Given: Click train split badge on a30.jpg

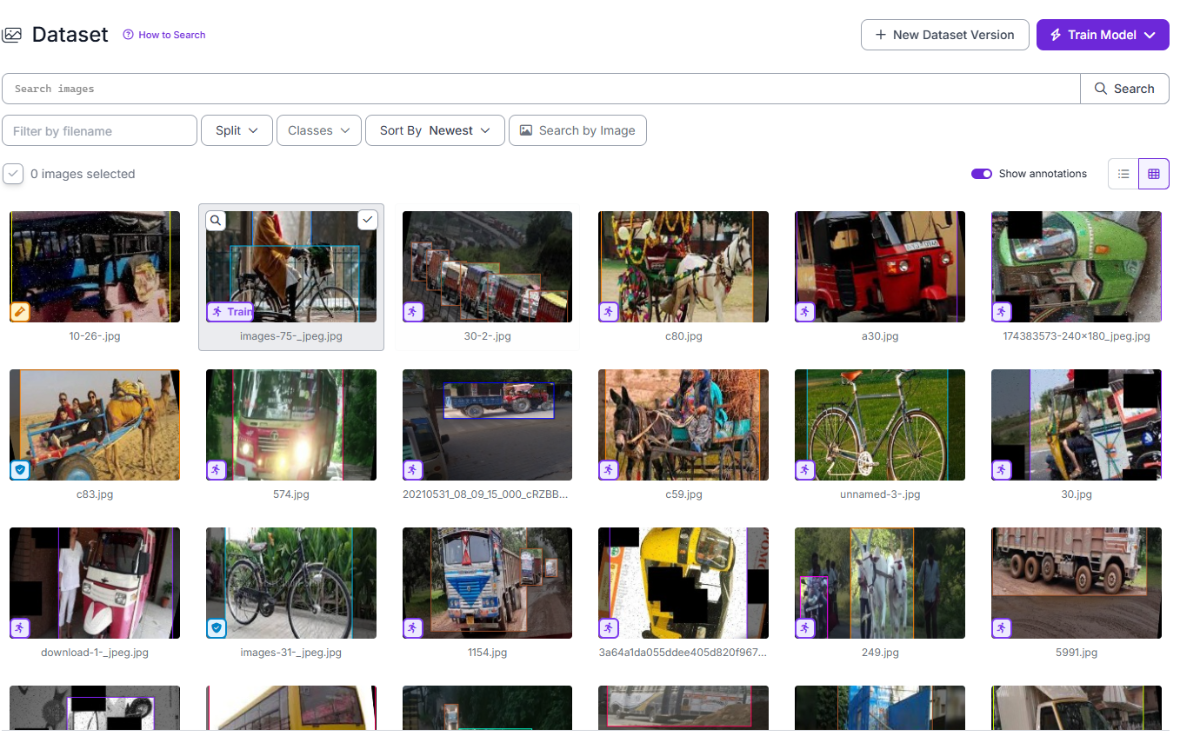Looking at the screenshot, I should [x=804, y=312].
